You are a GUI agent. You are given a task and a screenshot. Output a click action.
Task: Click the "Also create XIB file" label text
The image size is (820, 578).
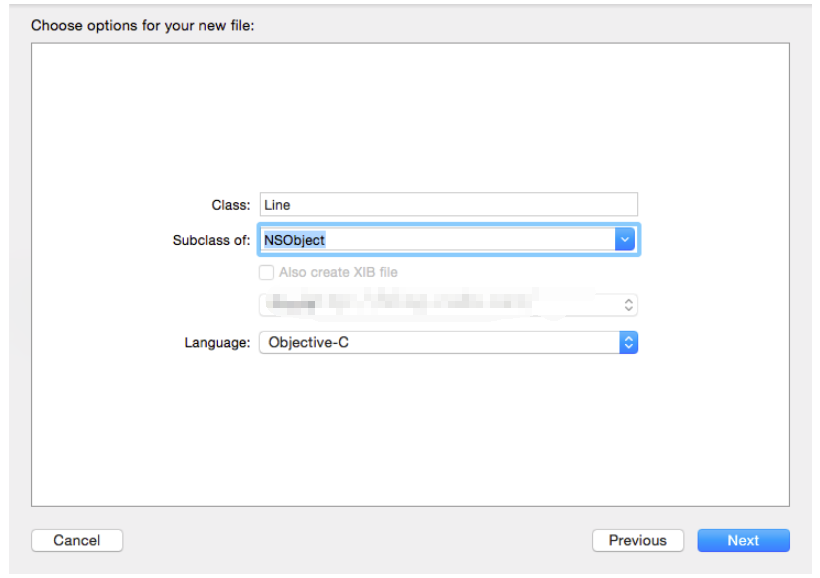[x=338, y=272]
